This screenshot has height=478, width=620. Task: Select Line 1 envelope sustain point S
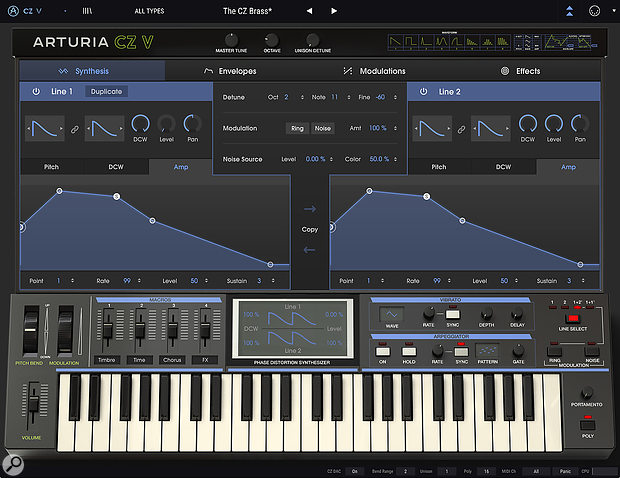point(117,196)
